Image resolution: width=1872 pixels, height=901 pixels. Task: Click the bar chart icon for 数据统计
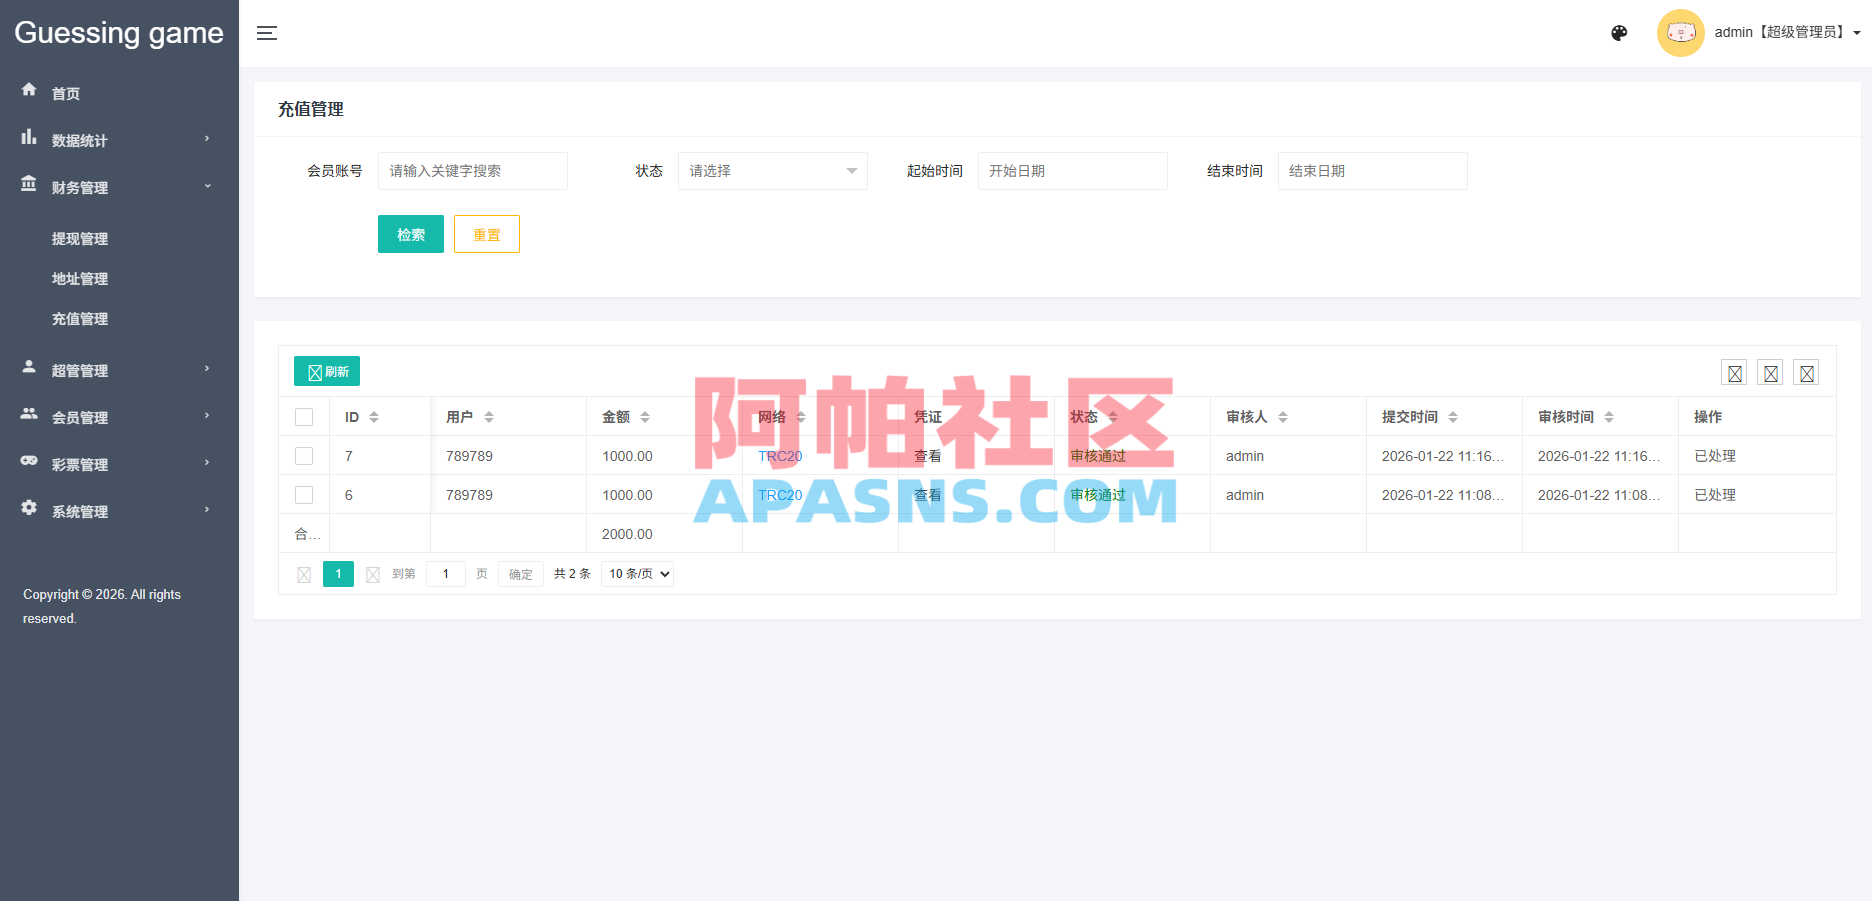click(29, 137)
